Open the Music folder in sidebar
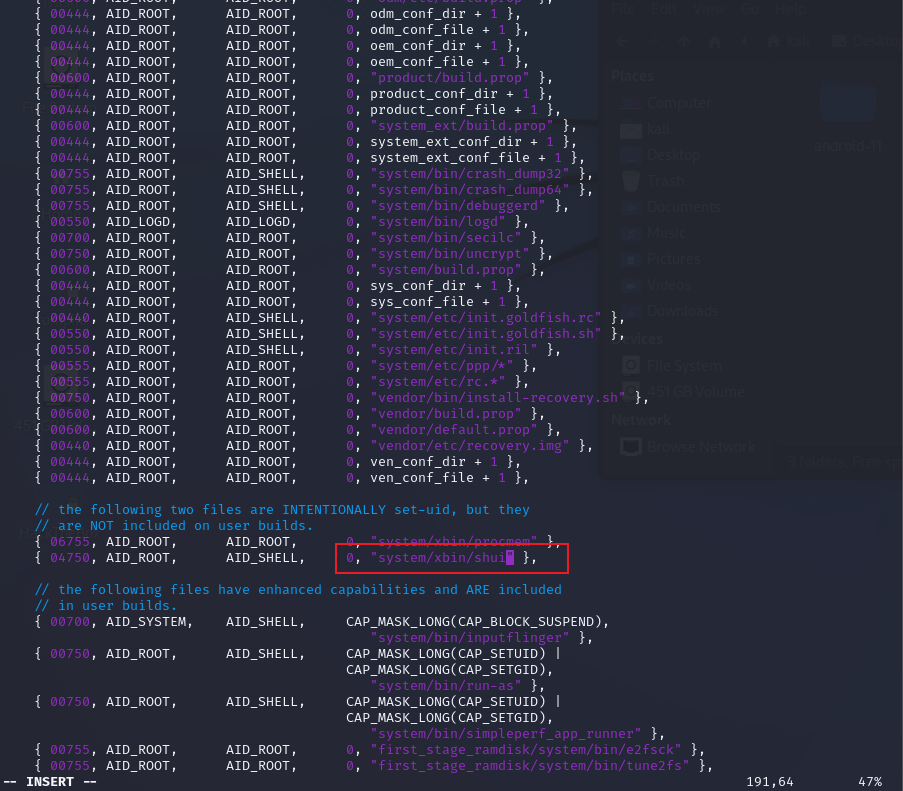 tap(666, 233)
